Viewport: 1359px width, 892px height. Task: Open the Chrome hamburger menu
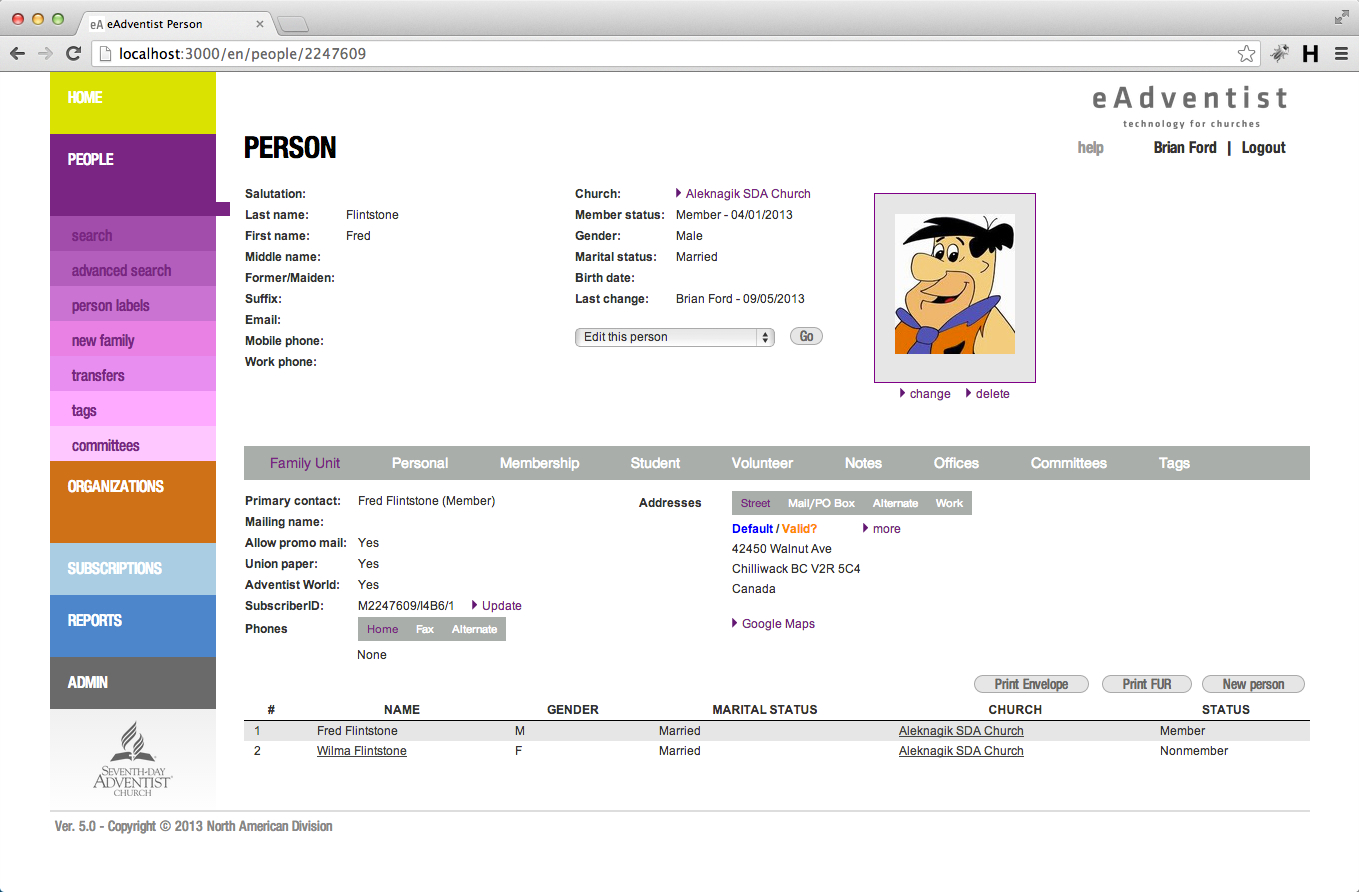click(x=1341, y=54)
